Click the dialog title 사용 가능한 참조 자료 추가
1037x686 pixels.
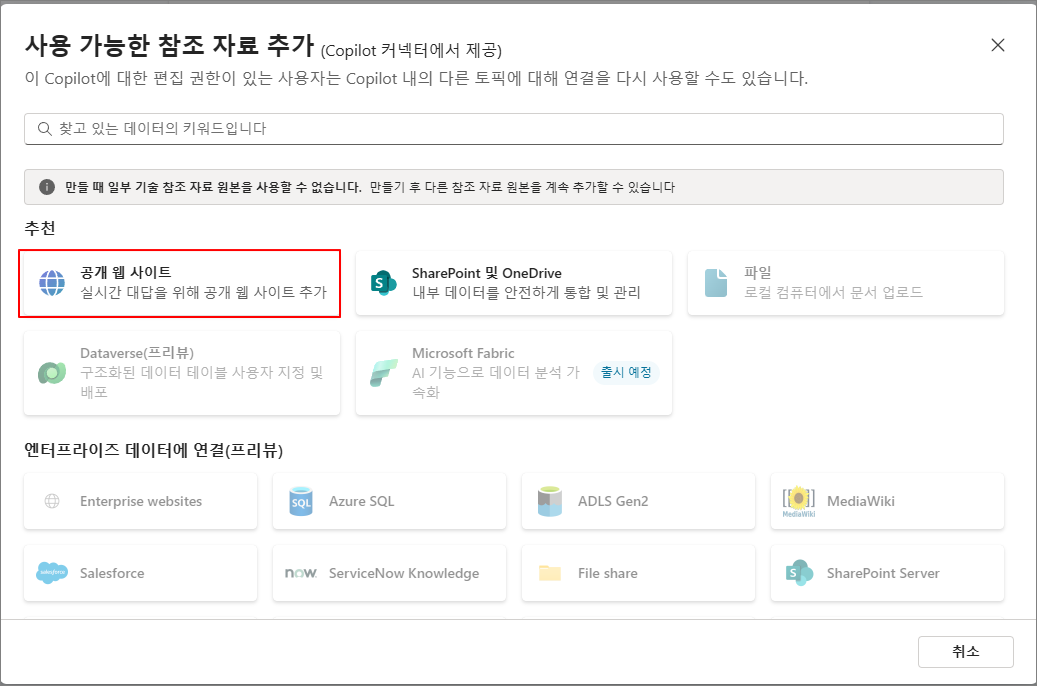[x=169, y=45]
